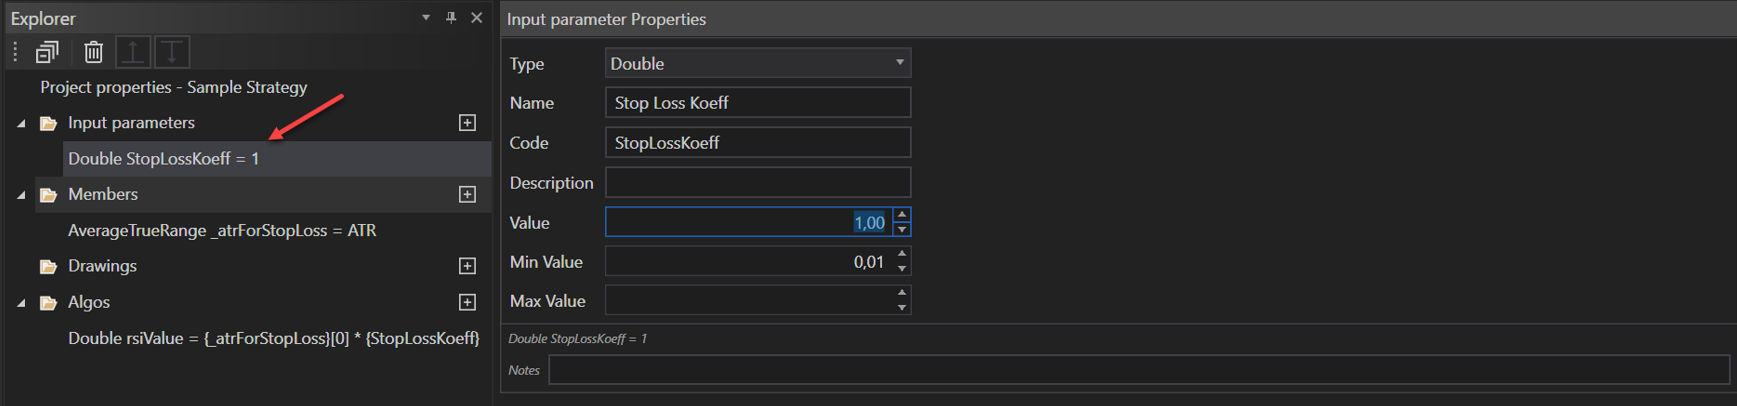Open the Explorer panel options dropdown arrow

click(x=426, y=18)
